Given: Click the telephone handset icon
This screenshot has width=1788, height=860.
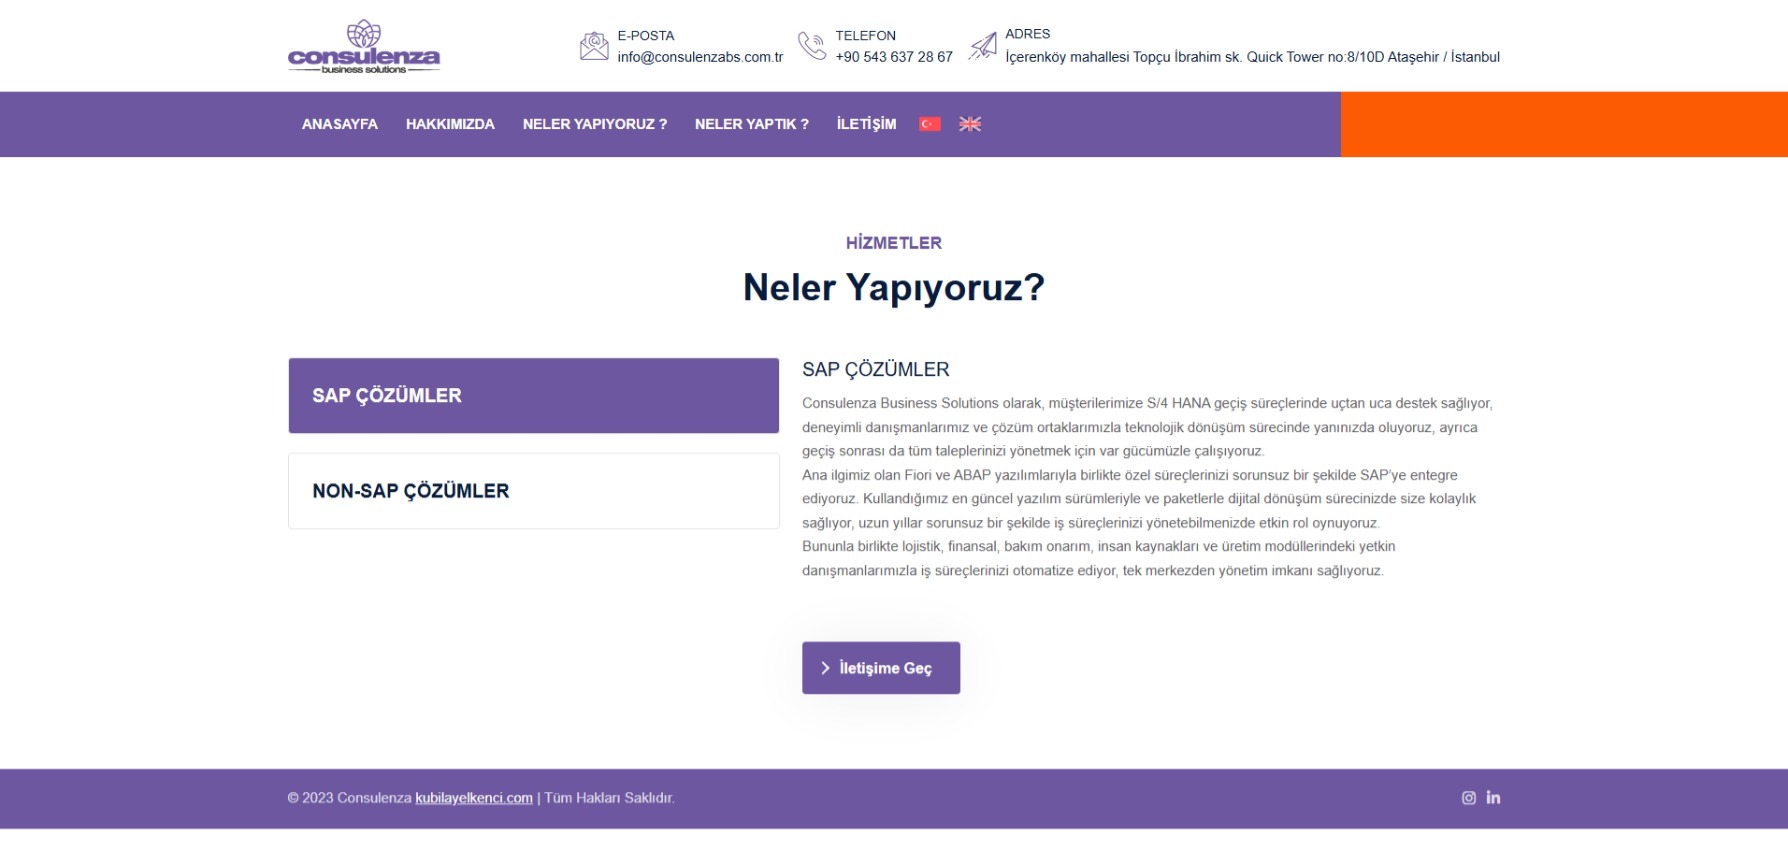Looking at the screenshot, I should click(x=811, y=45).
